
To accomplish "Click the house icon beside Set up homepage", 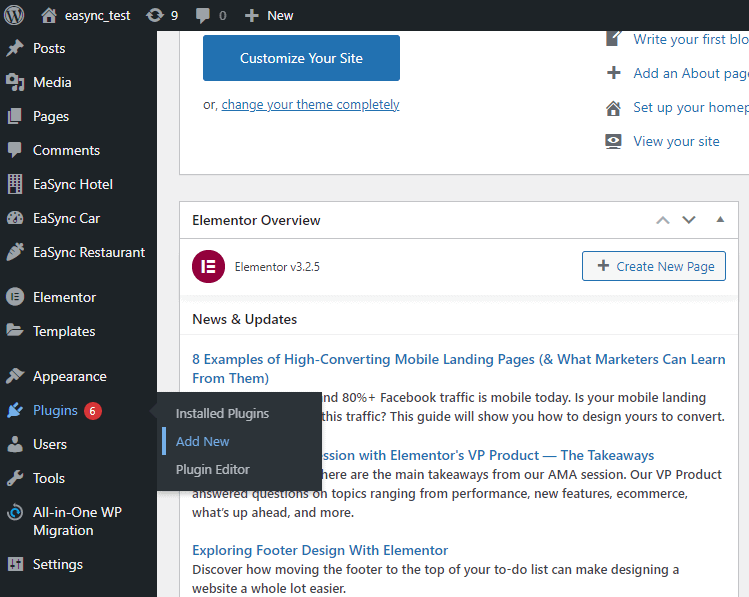I will click(613, 108).
